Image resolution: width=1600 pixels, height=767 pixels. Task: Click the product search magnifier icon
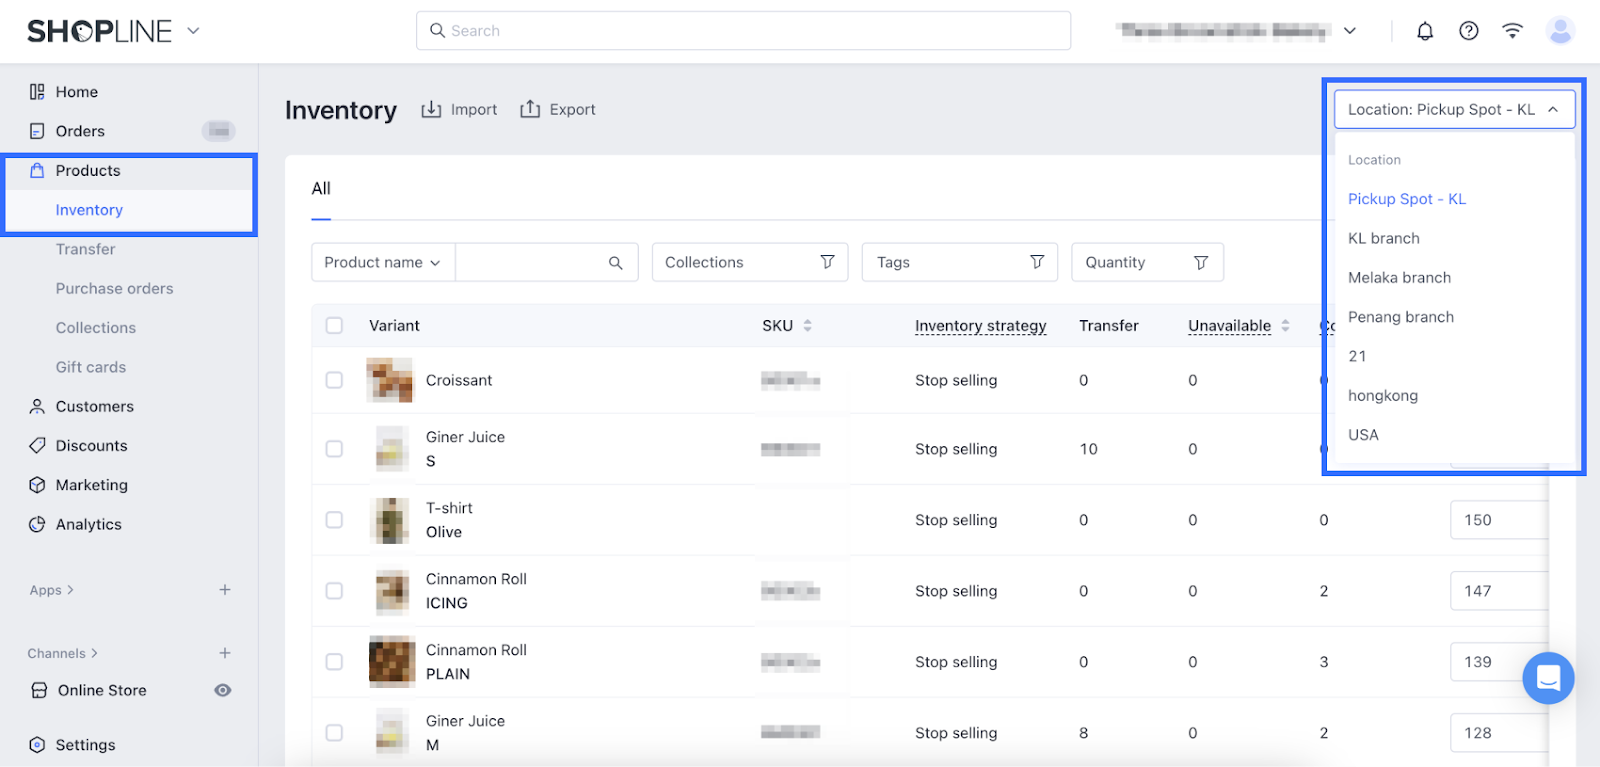(x=616, y=263)
